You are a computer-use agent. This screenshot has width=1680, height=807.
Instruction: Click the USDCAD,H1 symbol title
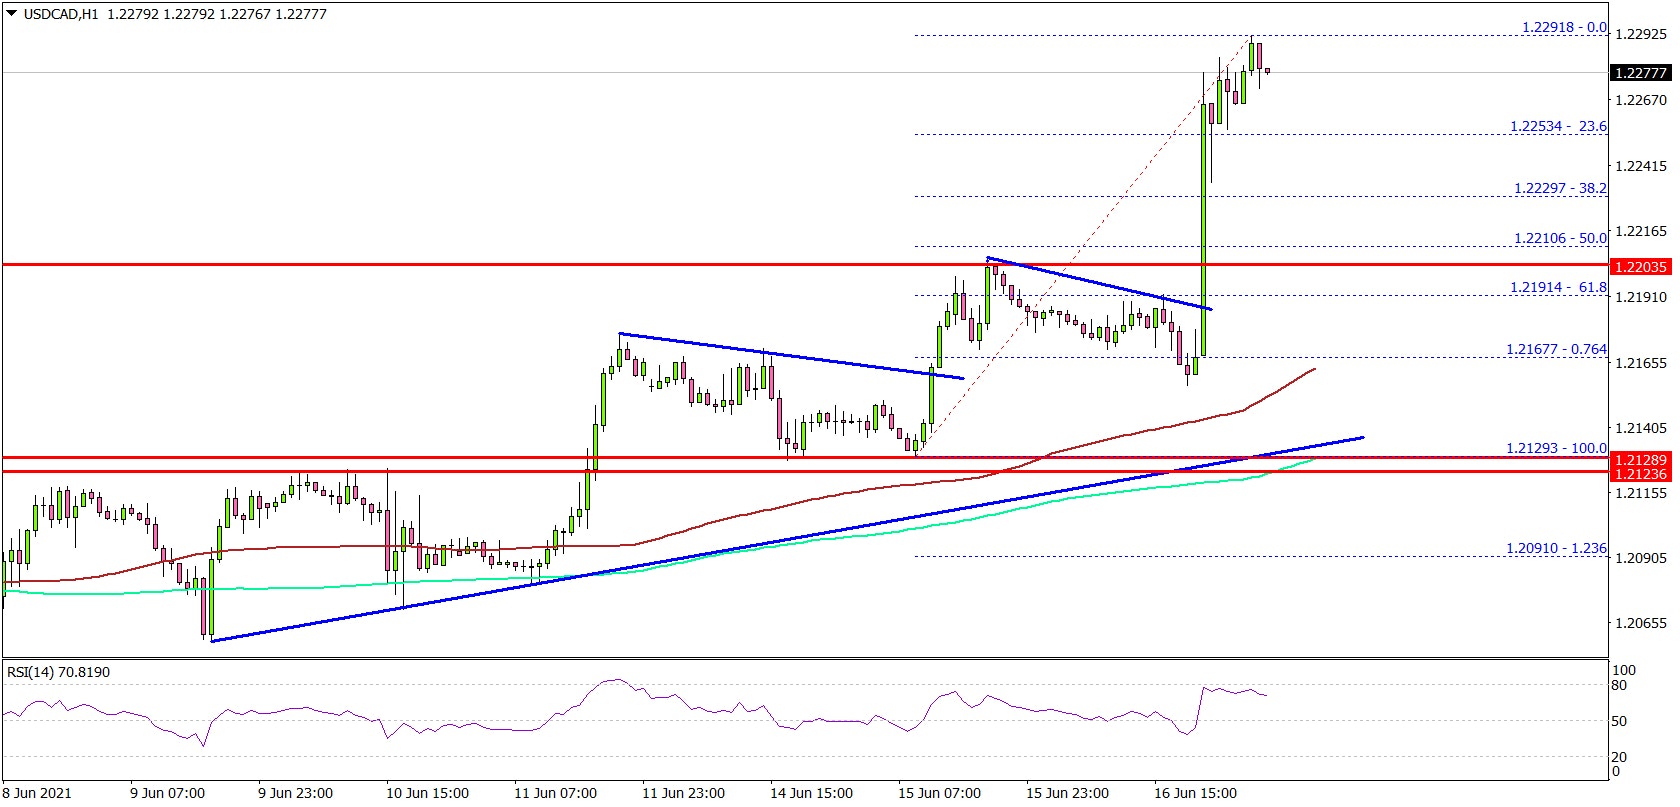[x=60, y=14]
